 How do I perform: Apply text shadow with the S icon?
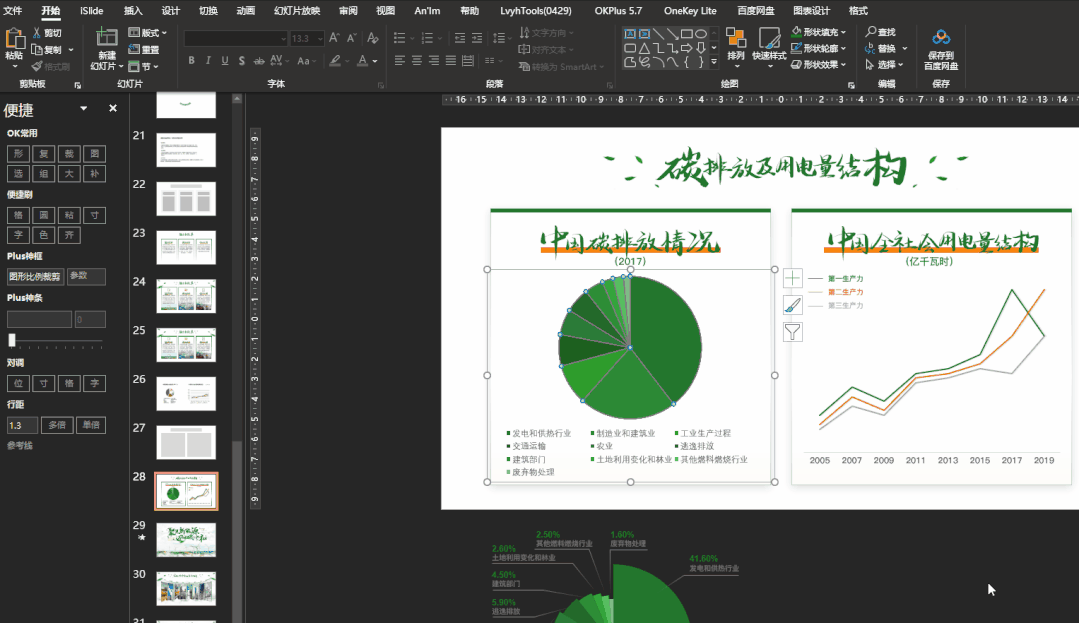(242, 61)
